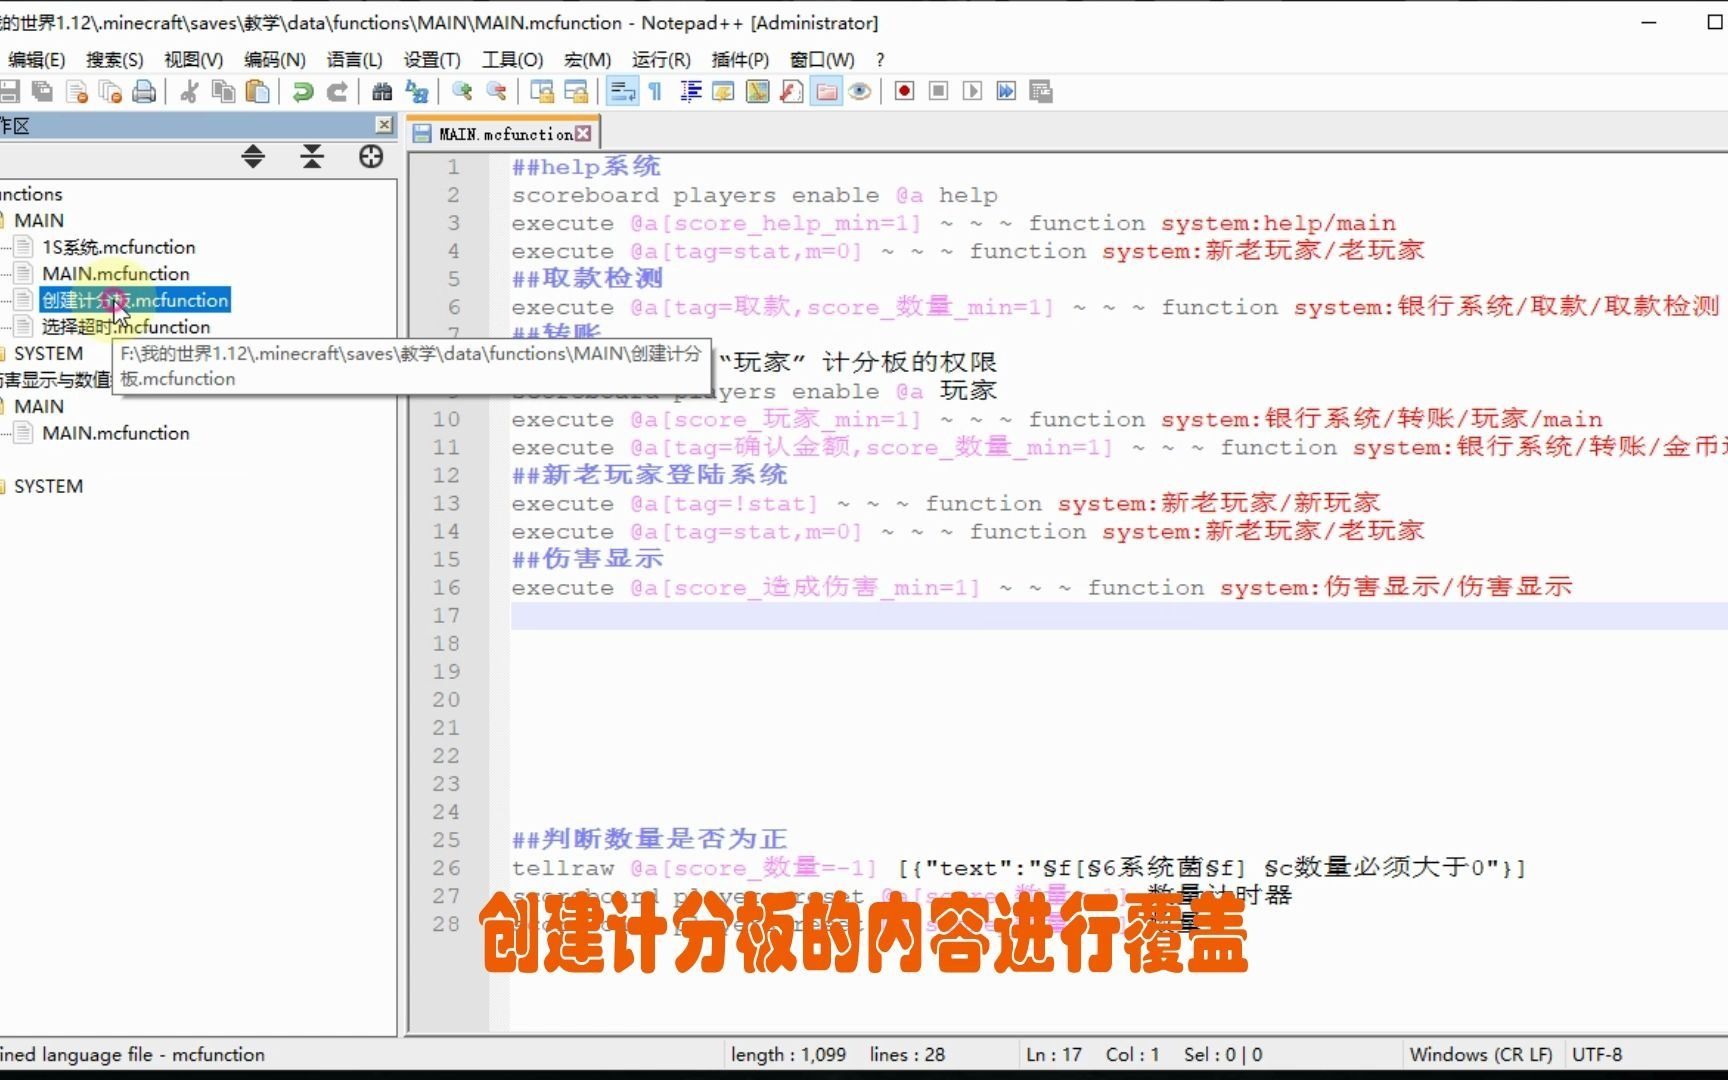Toggle synchronize vertical scrolling
1728x1080 pixels.
tap(543, 91)
